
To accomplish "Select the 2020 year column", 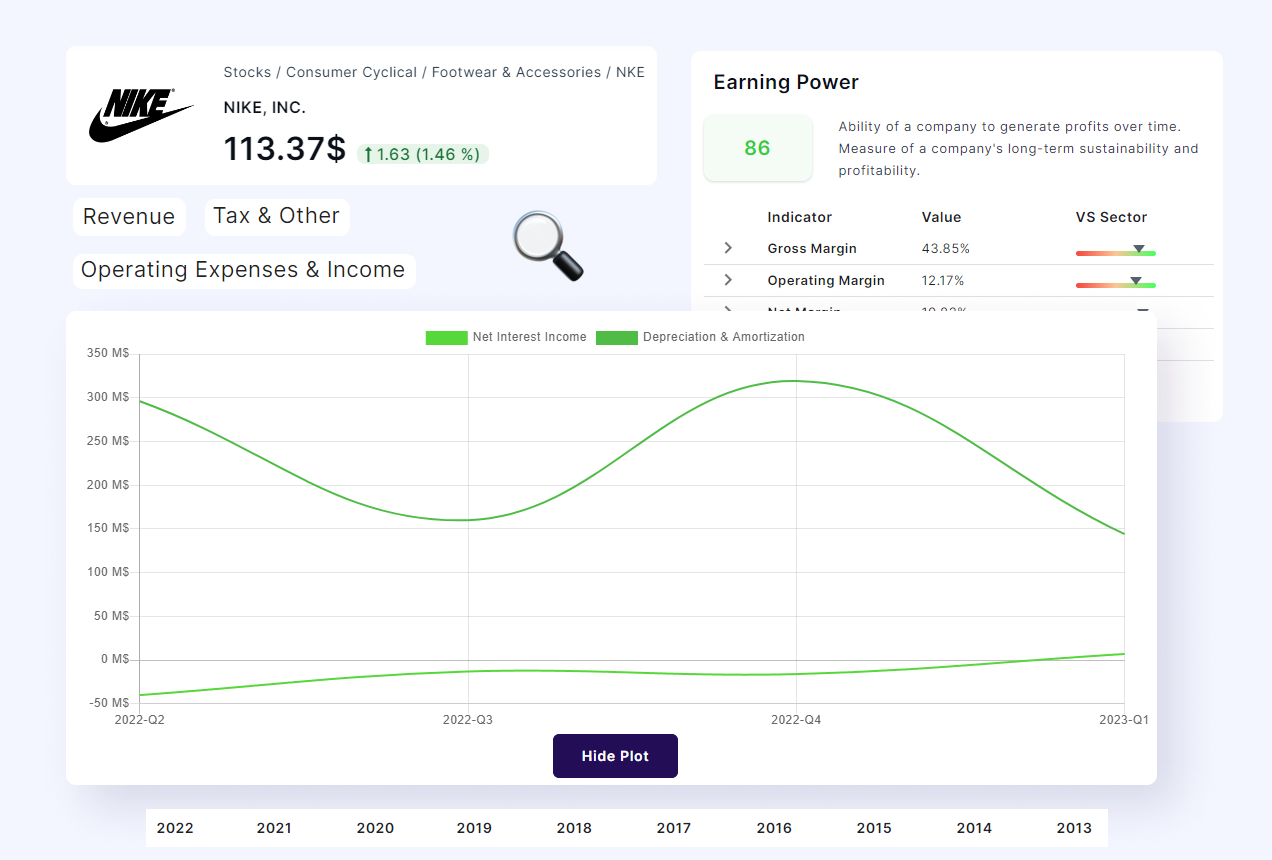I will point(375,828).
